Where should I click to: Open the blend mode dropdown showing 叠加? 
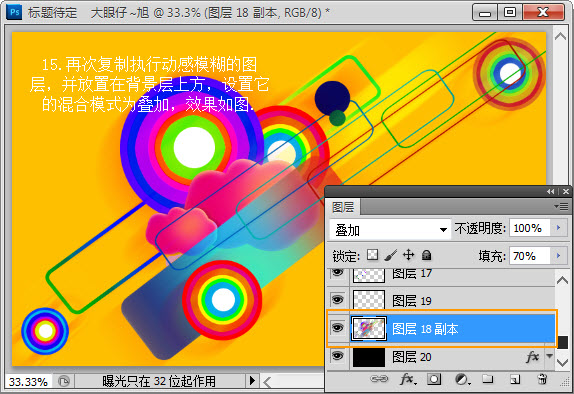[390, 230]
